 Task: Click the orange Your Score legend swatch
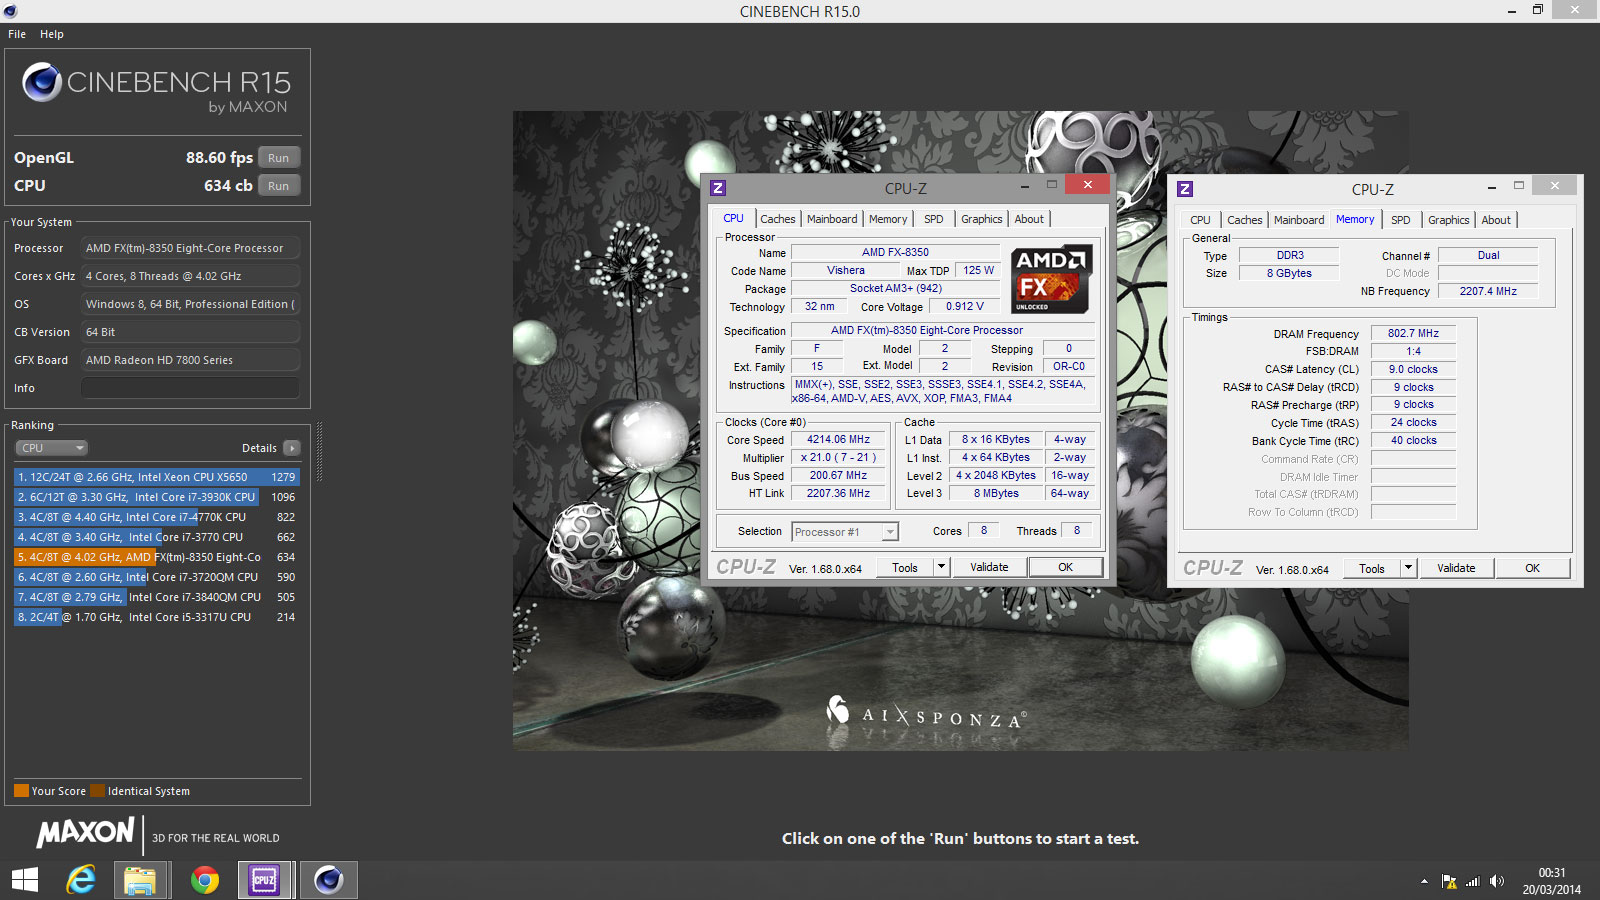click(21, 791)
